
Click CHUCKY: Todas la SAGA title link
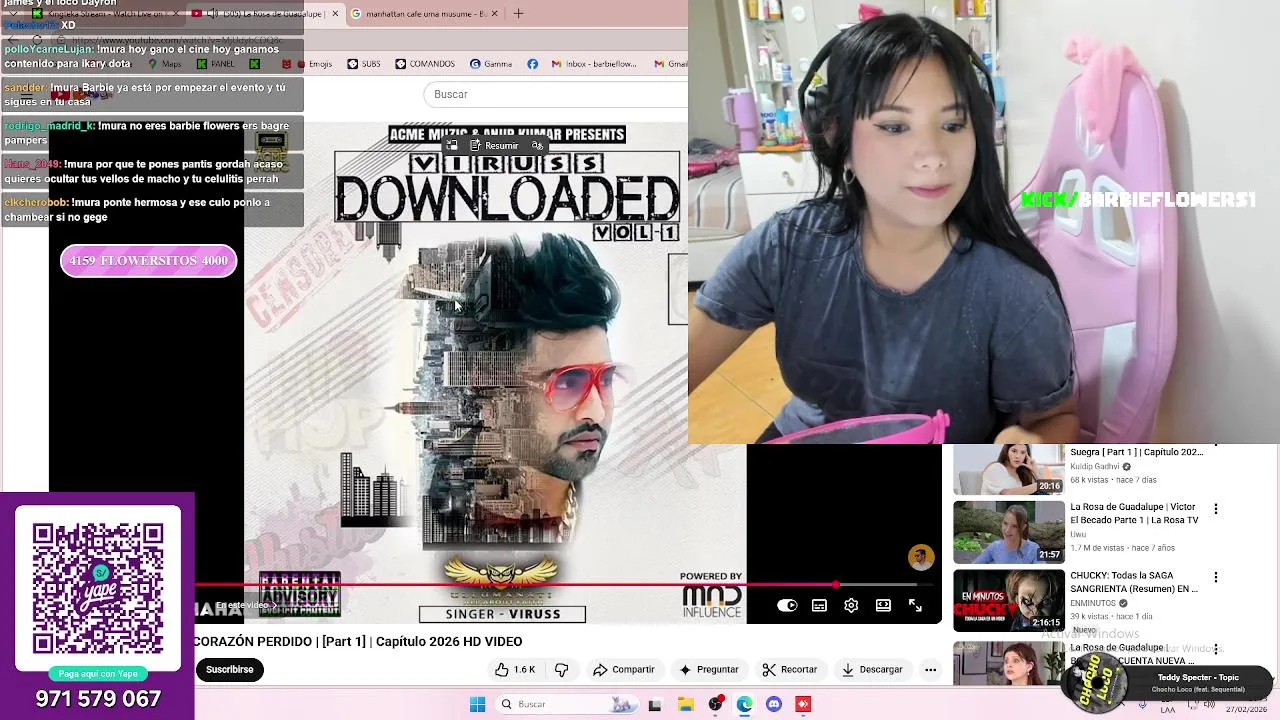click(x=1134, y=582)
